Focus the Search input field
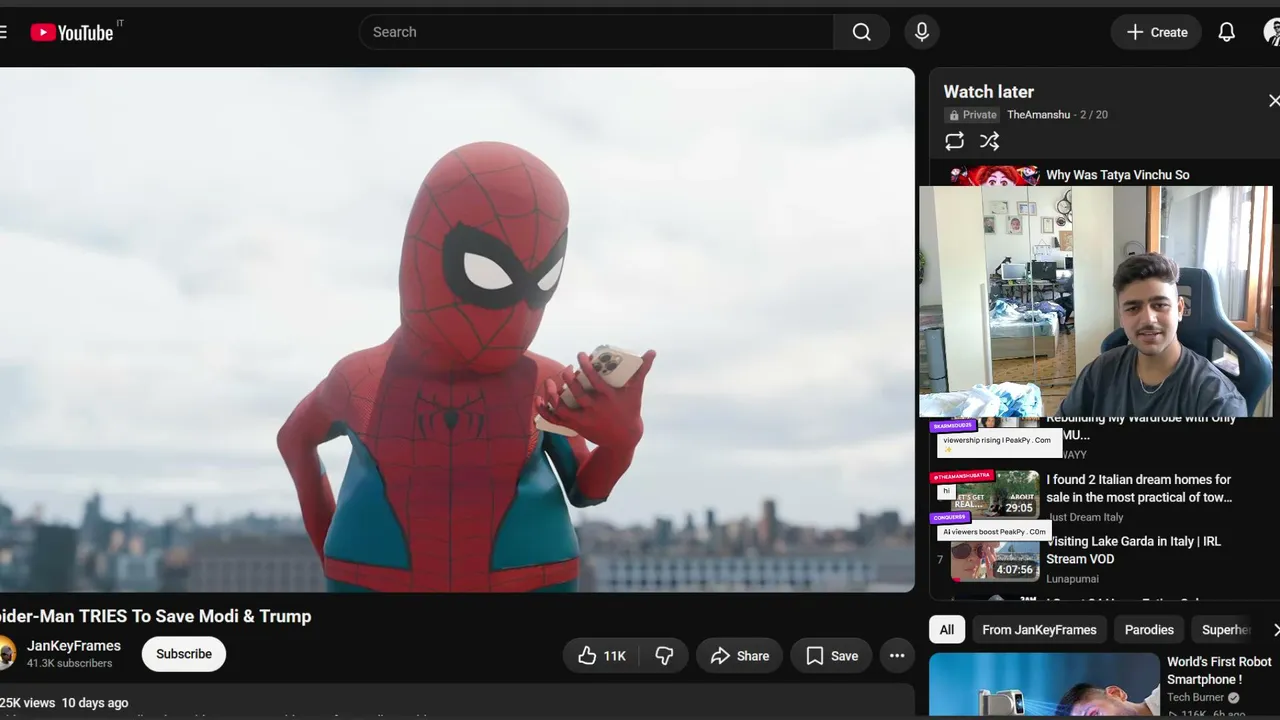 coord(596,32)
